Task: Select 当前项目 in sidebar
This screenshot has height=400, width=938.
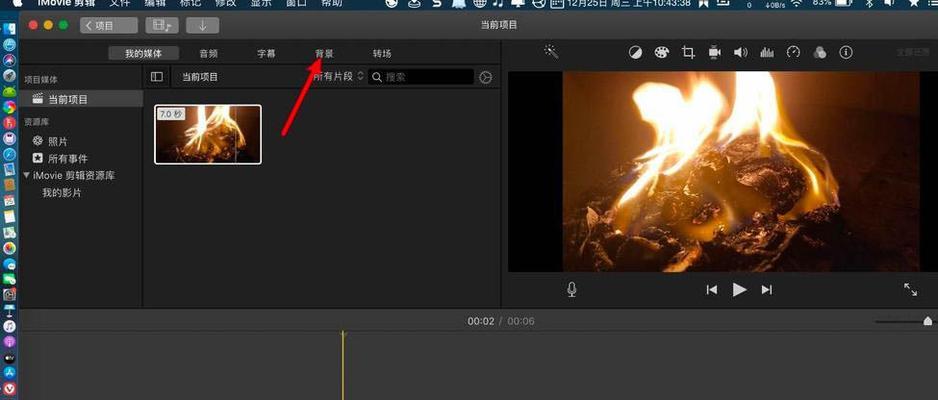Action: pos(81,99)
